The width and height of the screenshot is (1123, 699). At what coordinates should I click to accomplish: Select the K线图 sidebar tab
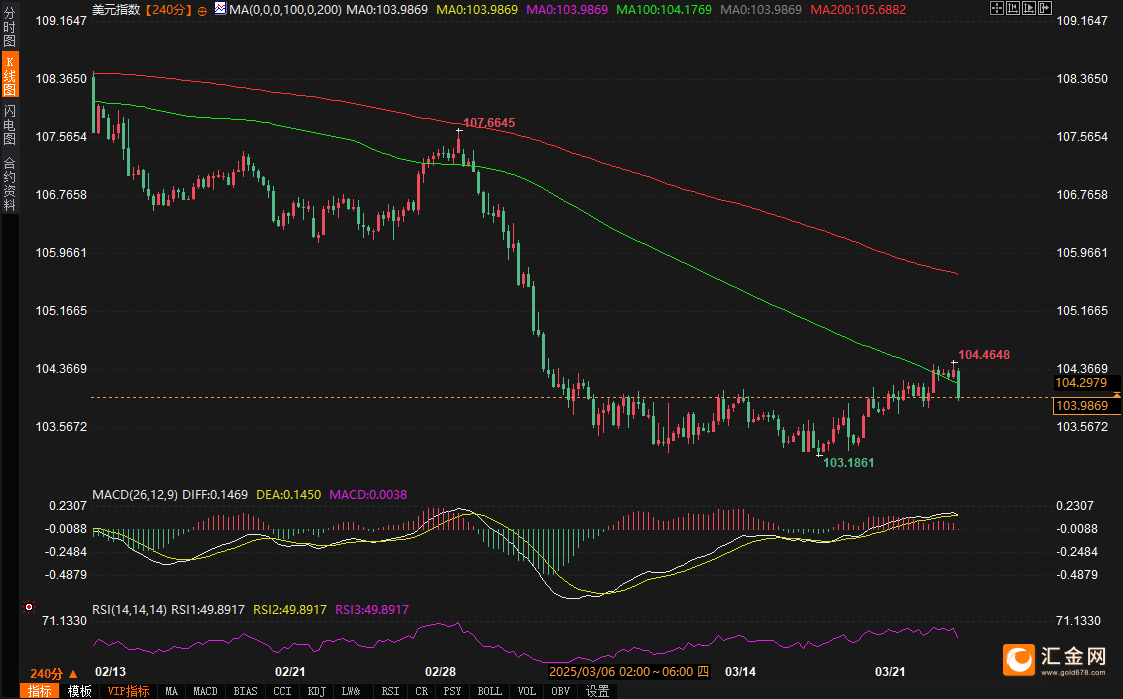[x=10, y=74]
